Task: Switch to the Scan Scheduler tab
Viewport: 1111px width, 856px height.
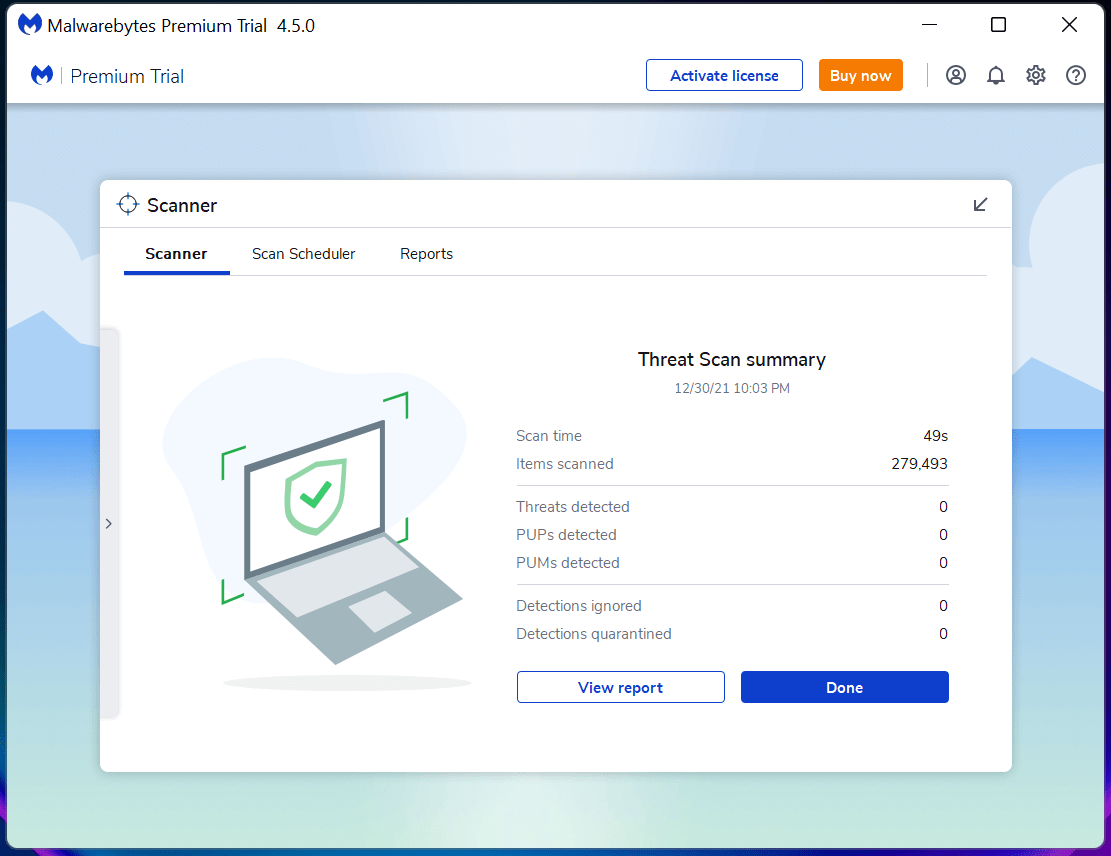Action: click(x=303, y=254)
